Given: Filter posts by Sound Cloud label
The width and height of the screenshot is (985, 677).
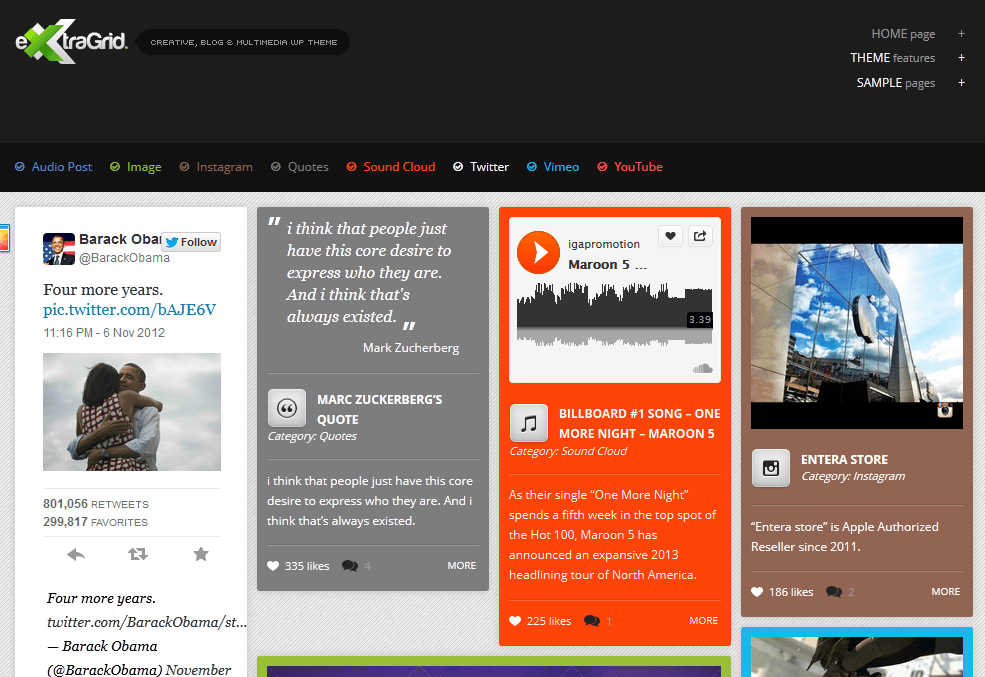Looking at the screenshot, I should tap(400, 166).
